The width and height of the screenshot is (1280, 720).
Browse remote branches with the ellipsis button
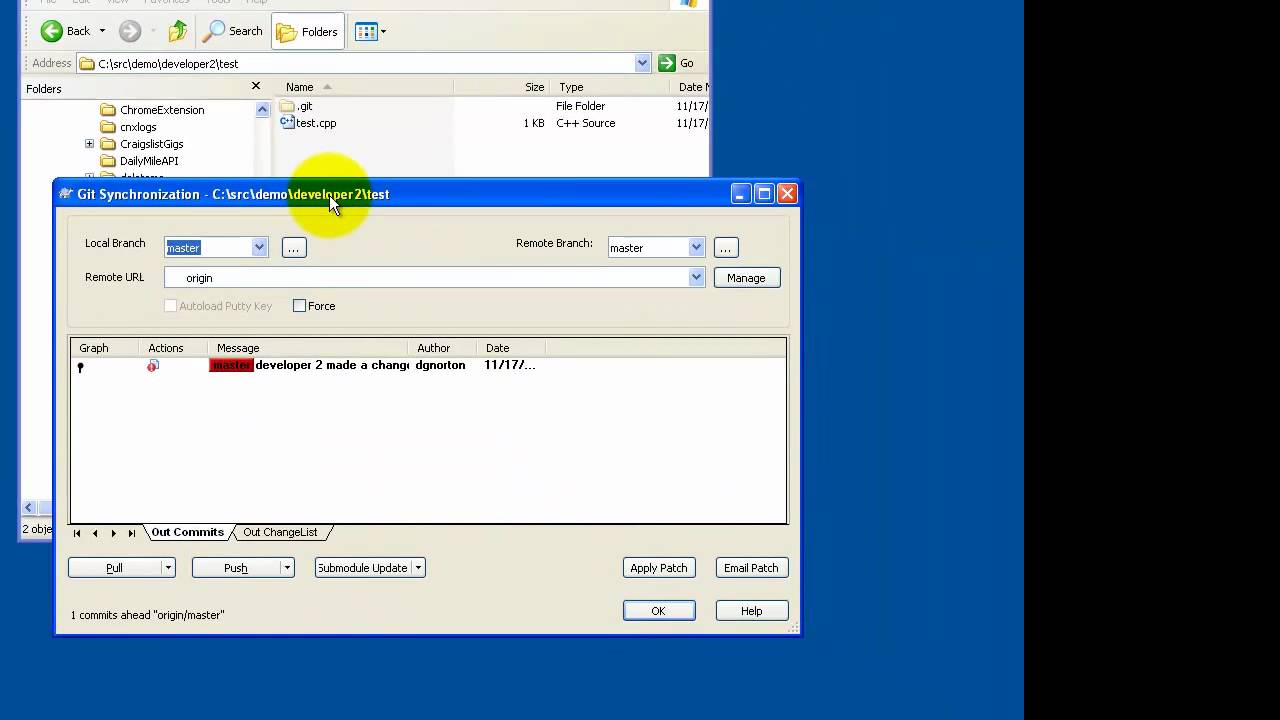(726, 248)
